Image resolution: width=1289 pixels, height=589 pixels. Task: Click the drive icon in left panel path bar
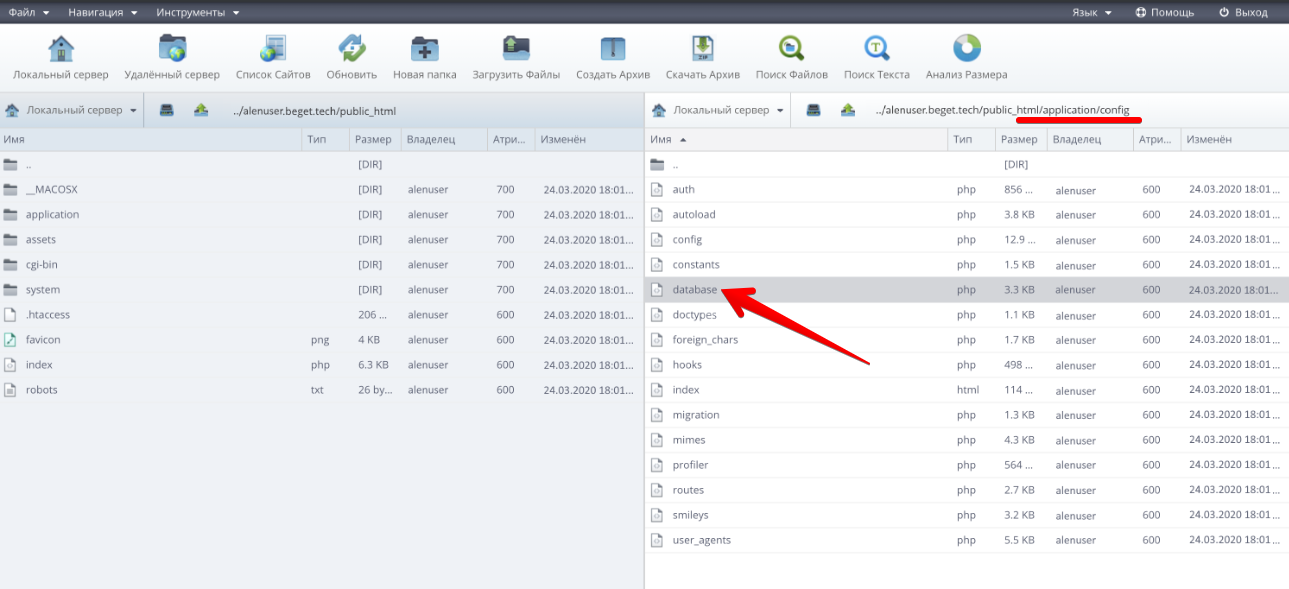[167, 110]
